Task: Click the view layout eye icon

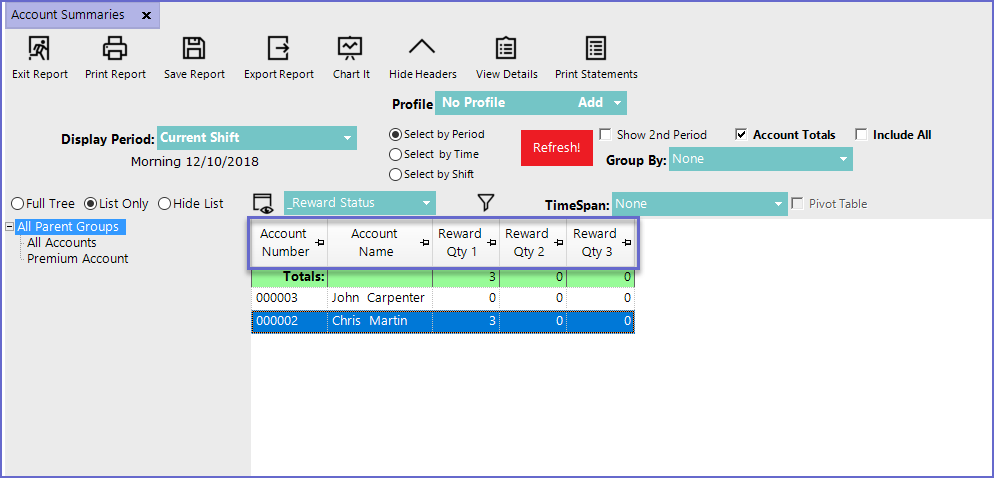Action: (x=262, y=203)
